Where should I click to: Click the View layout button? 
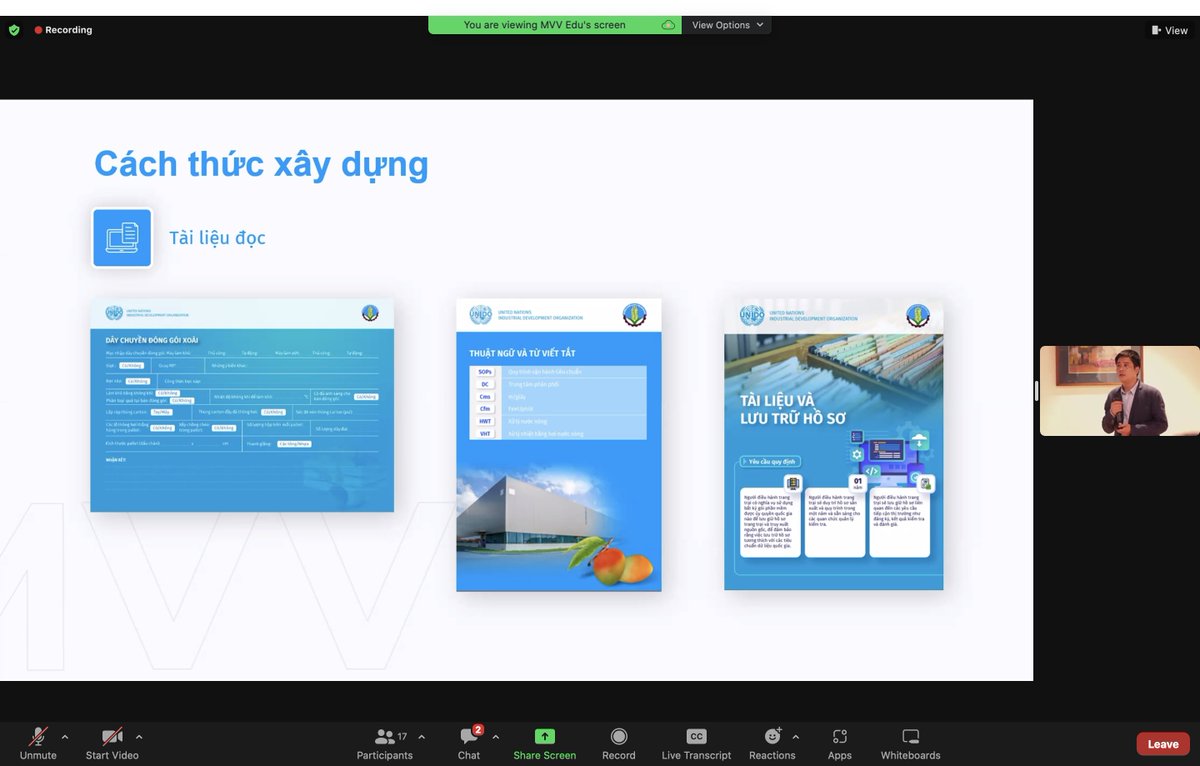click(x=1170, y=30)
